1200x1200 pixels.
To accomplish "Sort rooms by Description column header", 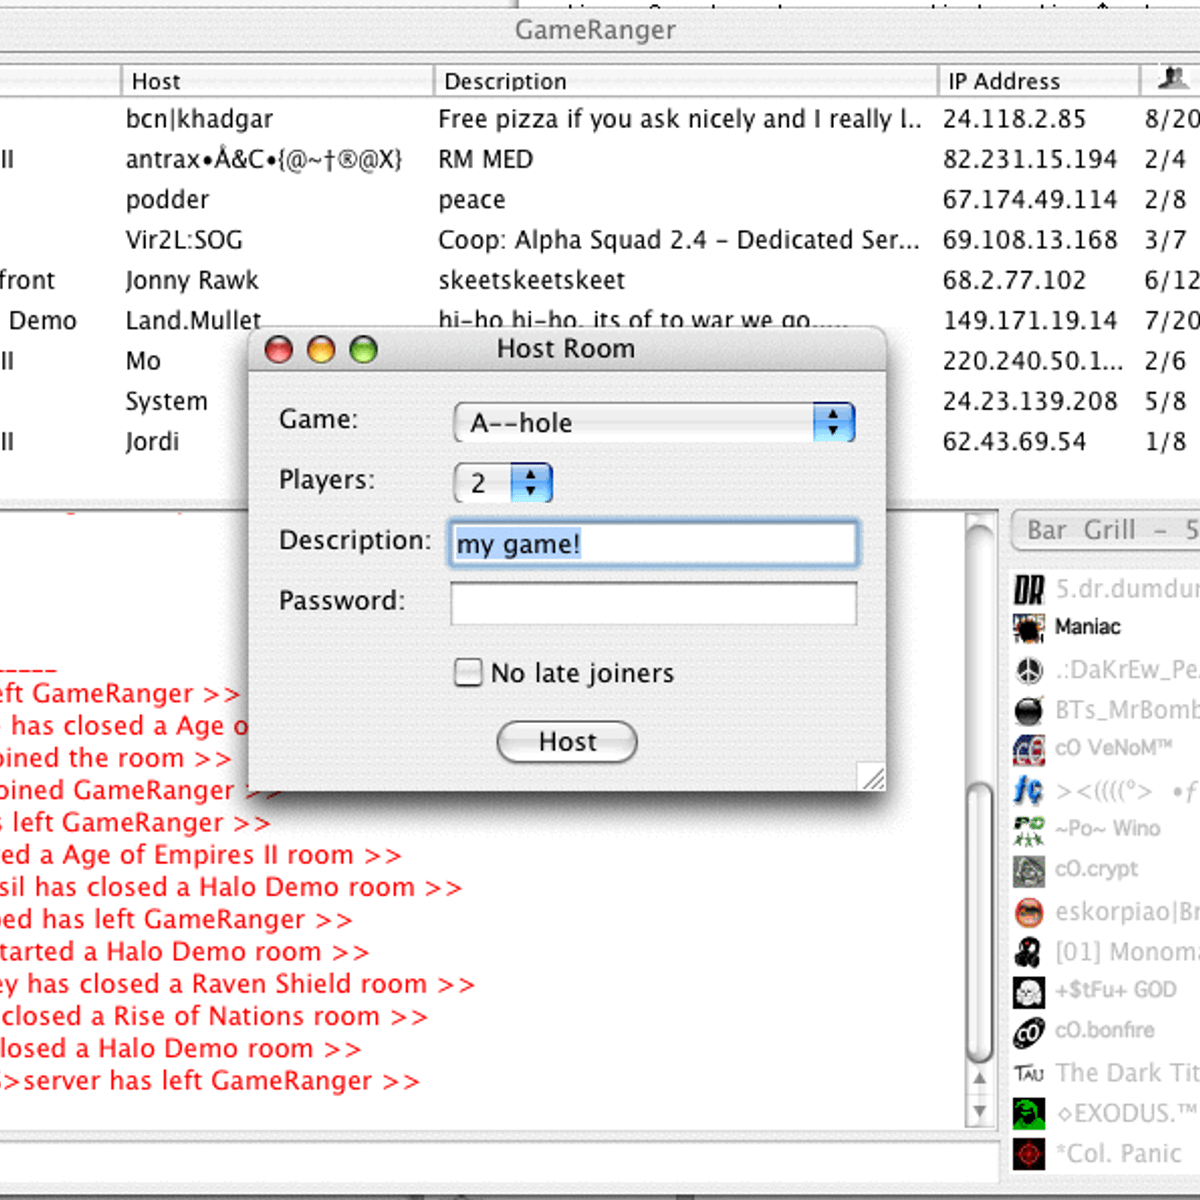I will tap(684, 81).
